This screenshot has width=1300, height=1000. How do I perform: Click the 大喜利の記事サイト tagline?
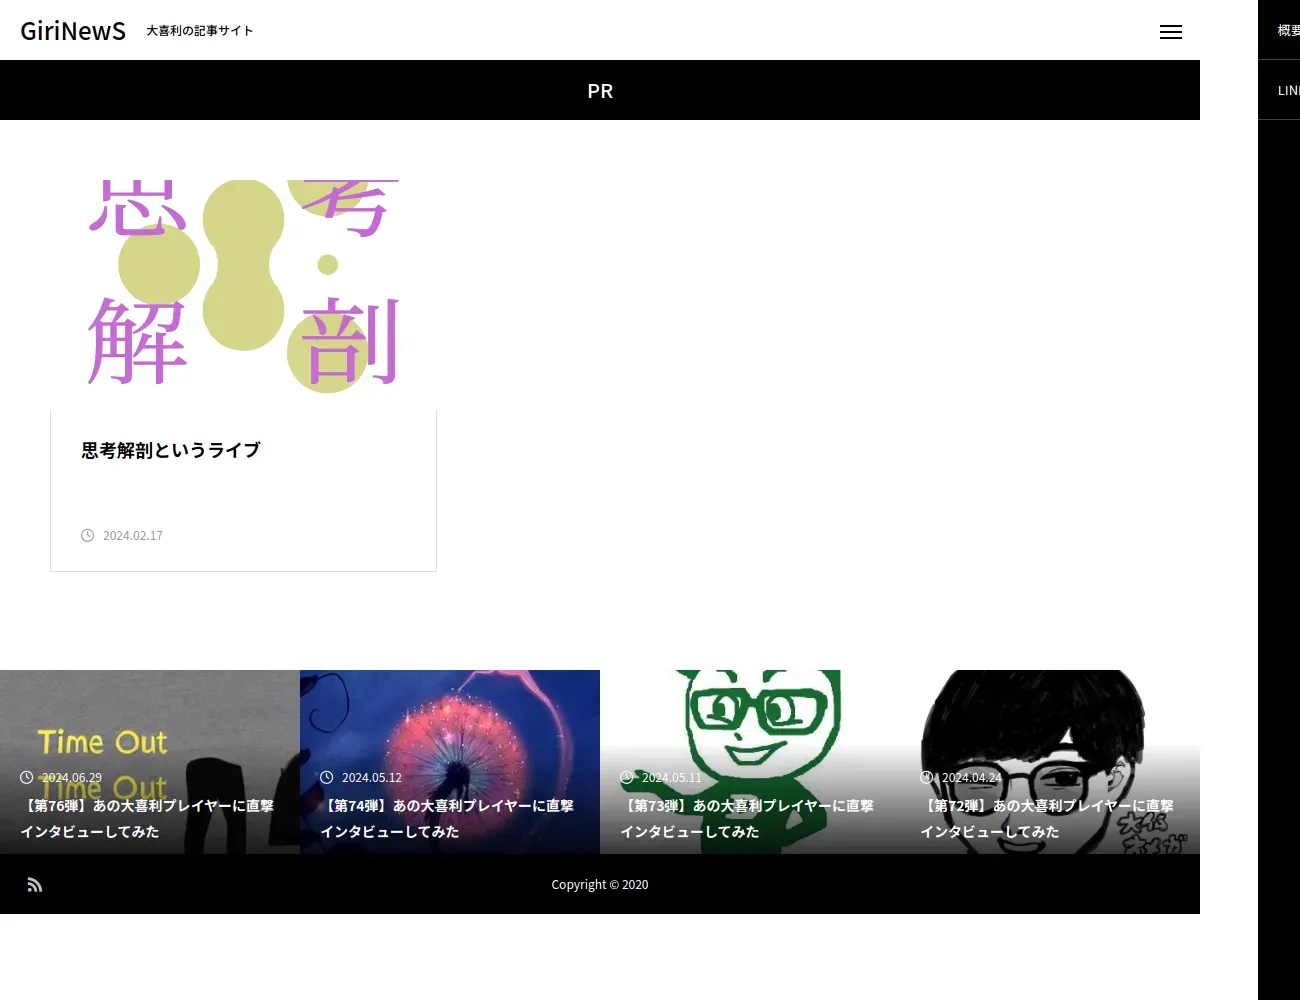pyautogui.click(x=200, y=31)
